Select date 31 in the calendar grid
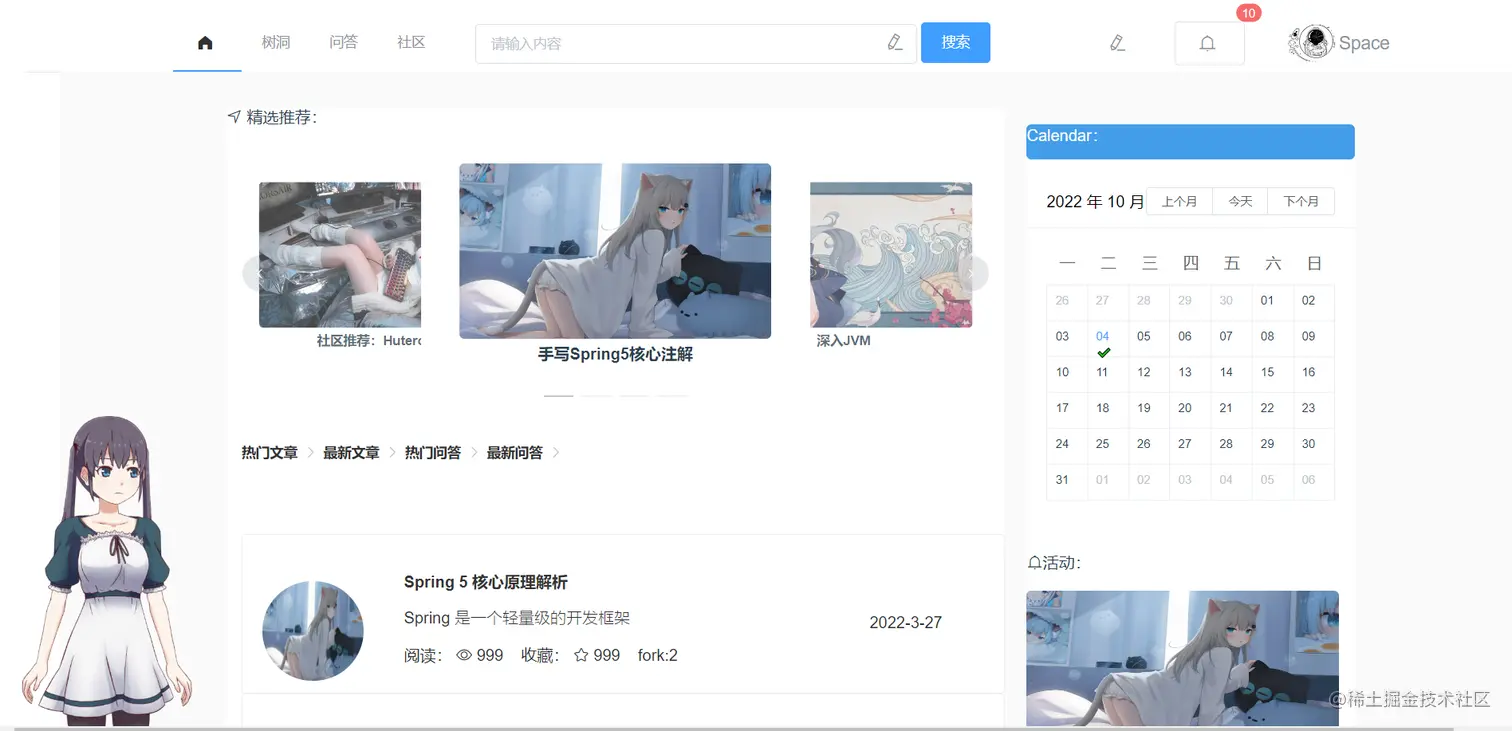The image size is (1512, 731). coord(1062,480)
